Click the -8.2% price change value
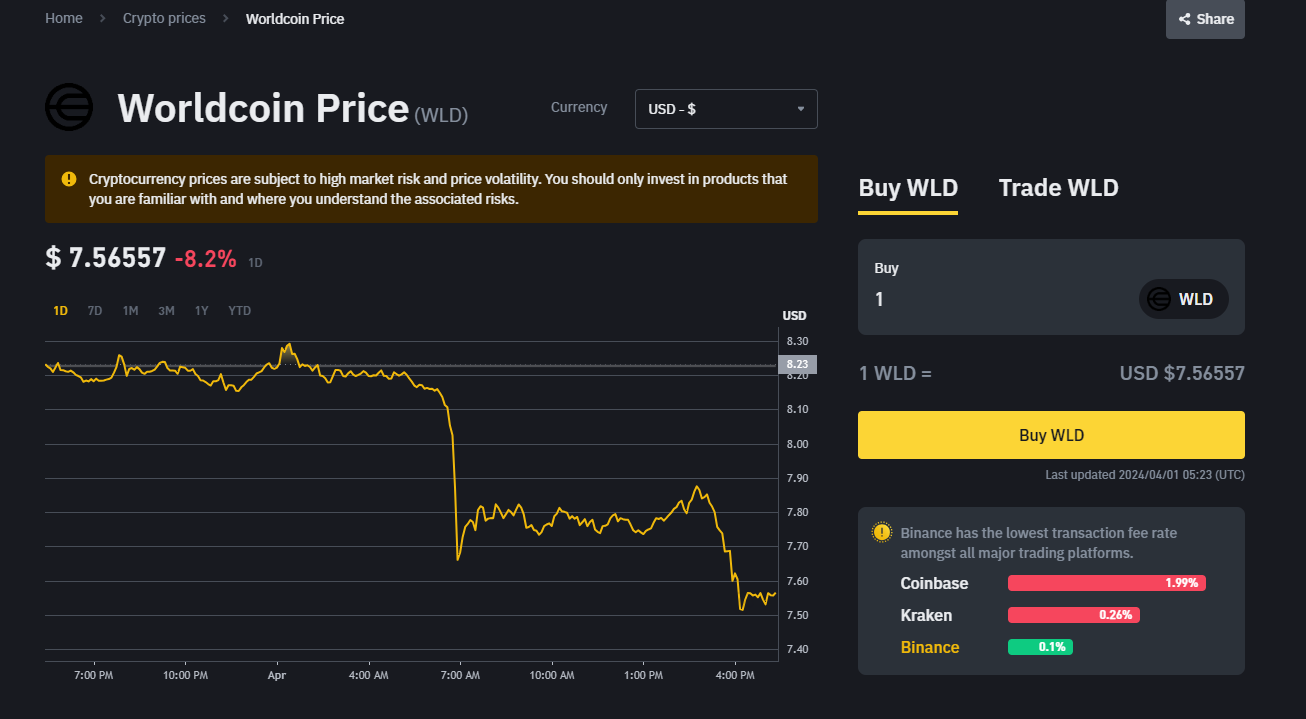The width and height of the screenshot is (1306, 719). [205, 259]
